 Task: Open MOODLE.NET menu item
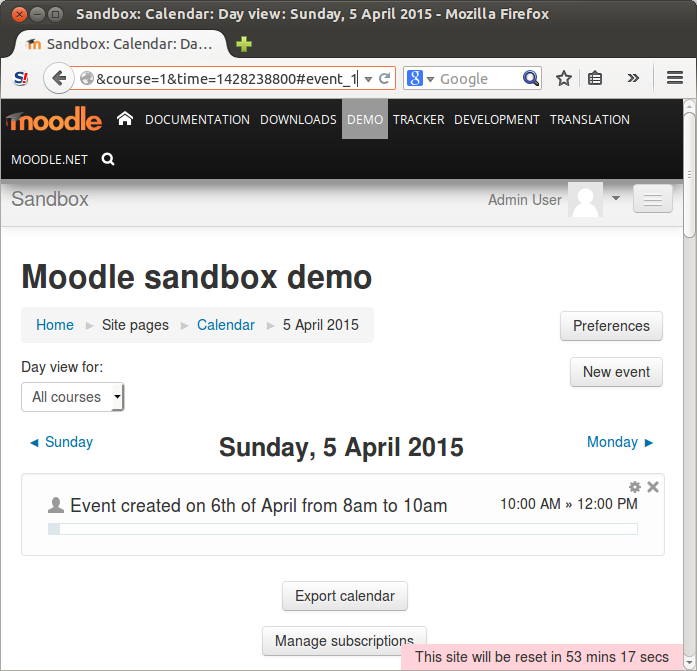49,160
